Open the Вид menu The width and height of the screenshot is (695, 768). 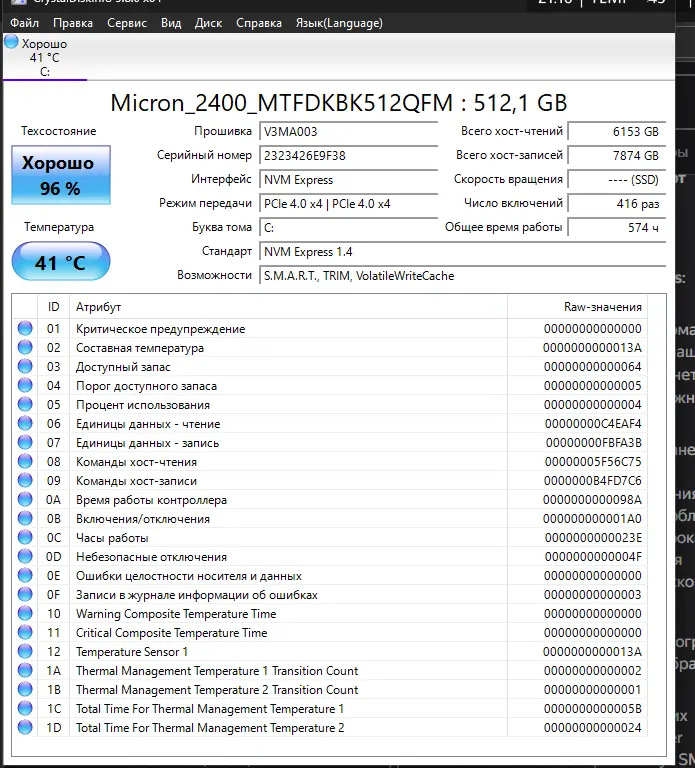pos(171,22)
